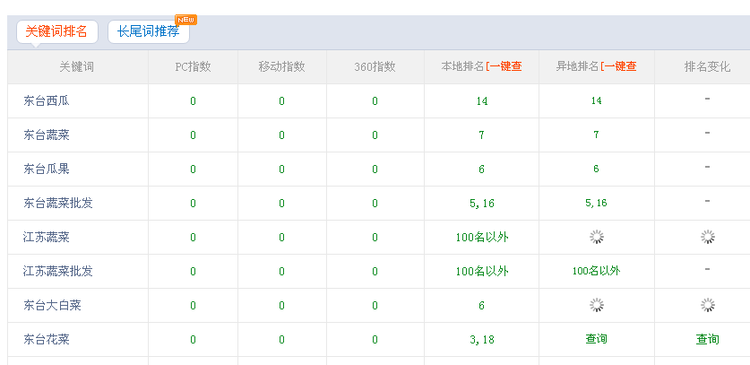Click local rank 100名以外 for 江苏蔬菜

click(x=482, y=237)
